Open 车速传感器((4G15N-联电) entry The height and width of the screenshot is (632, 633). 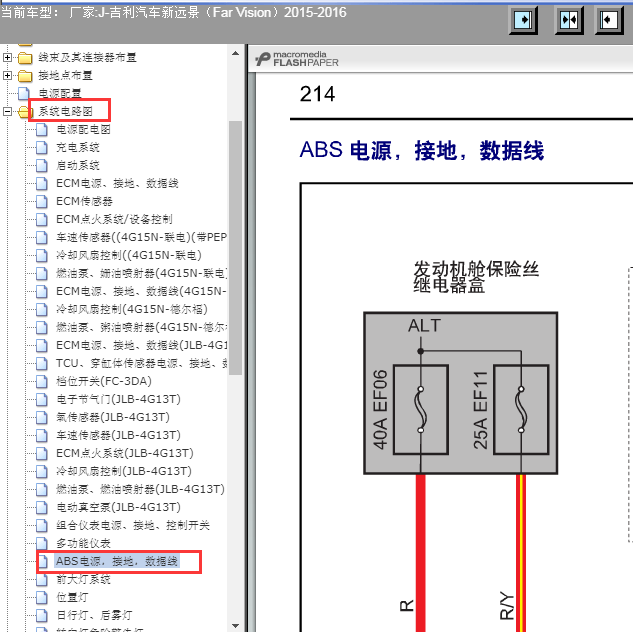pyautogui.click(x=141, y=237)
